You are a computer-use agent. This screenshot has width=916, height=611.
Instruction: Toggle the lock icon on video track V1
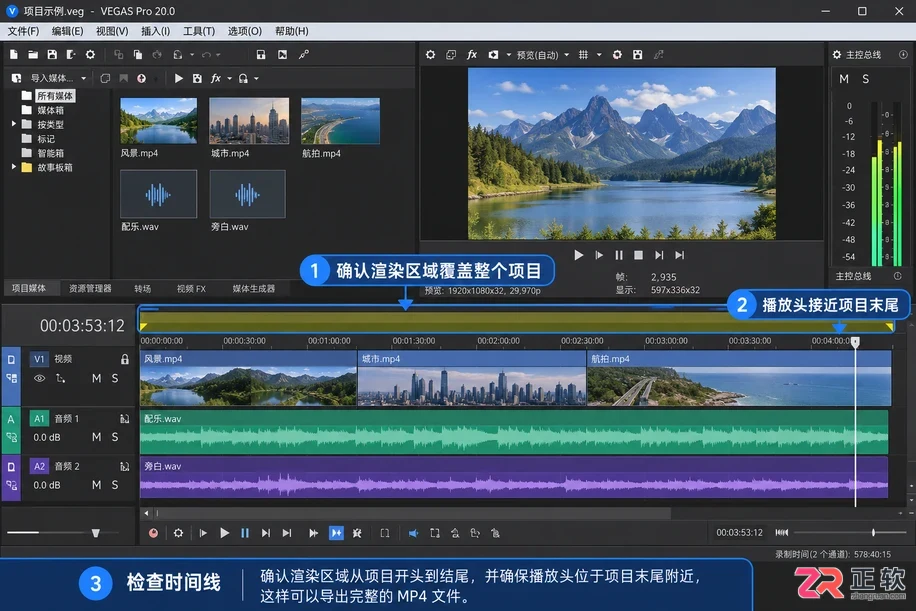(x=124, y=359)
